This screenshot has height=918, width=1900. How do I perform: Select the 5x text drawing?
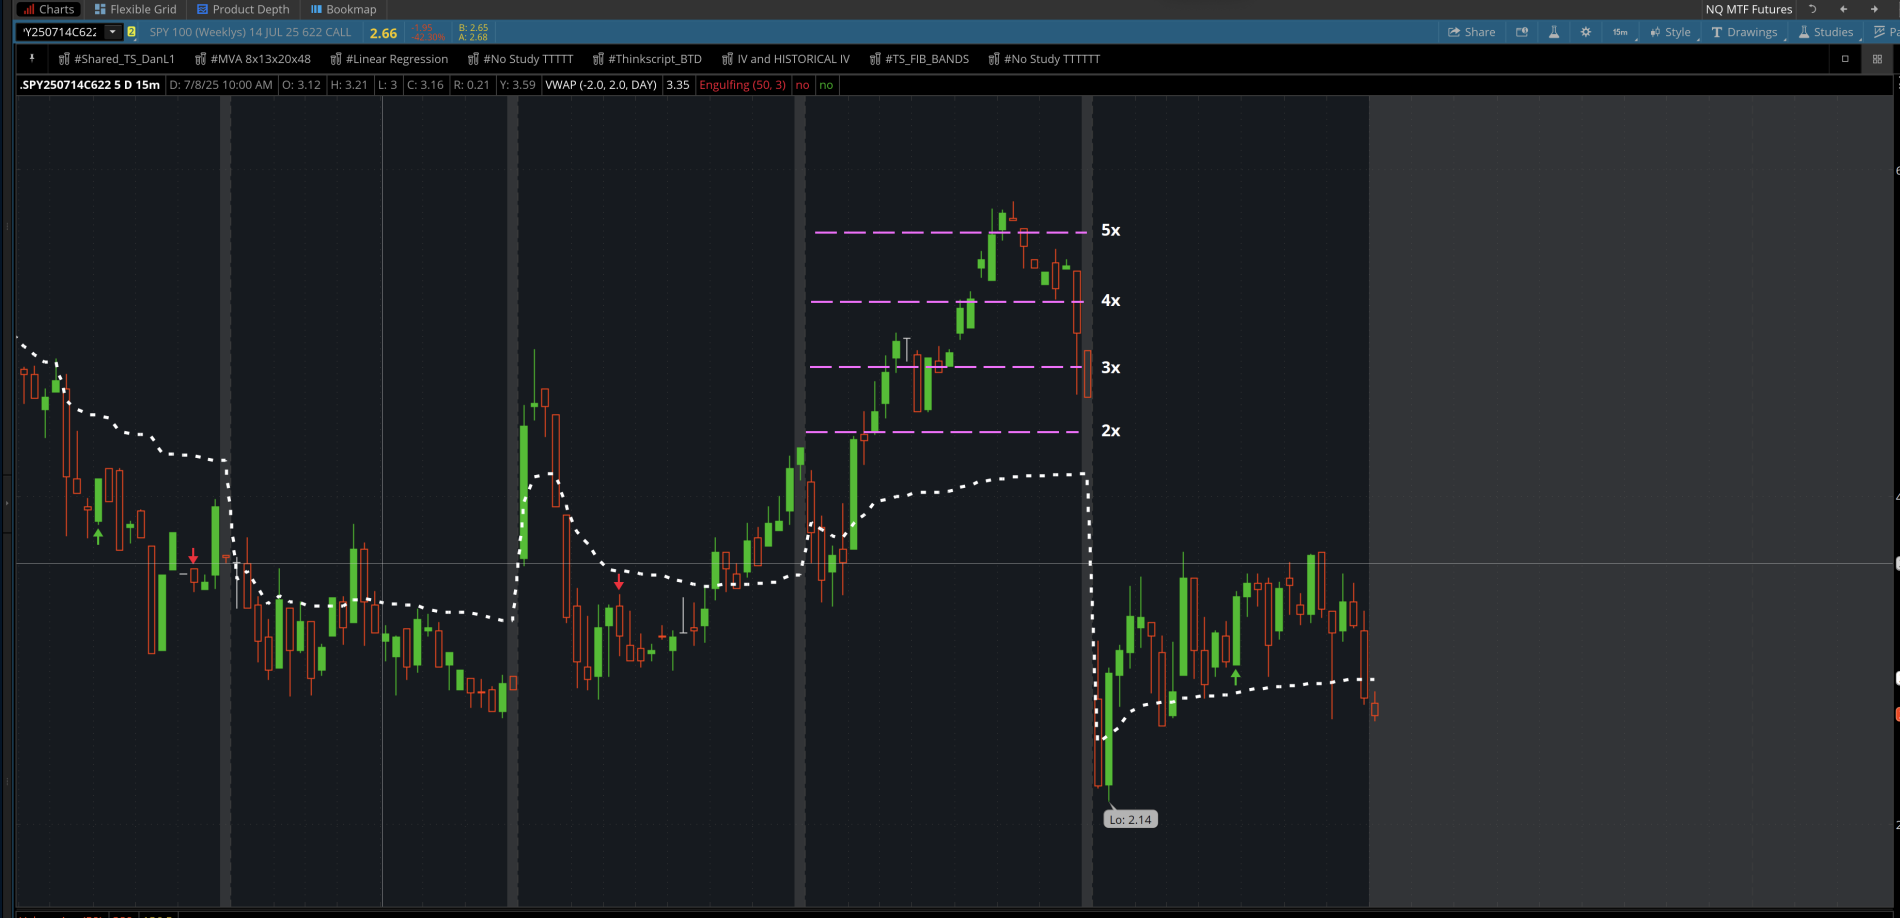[1110, 230]
